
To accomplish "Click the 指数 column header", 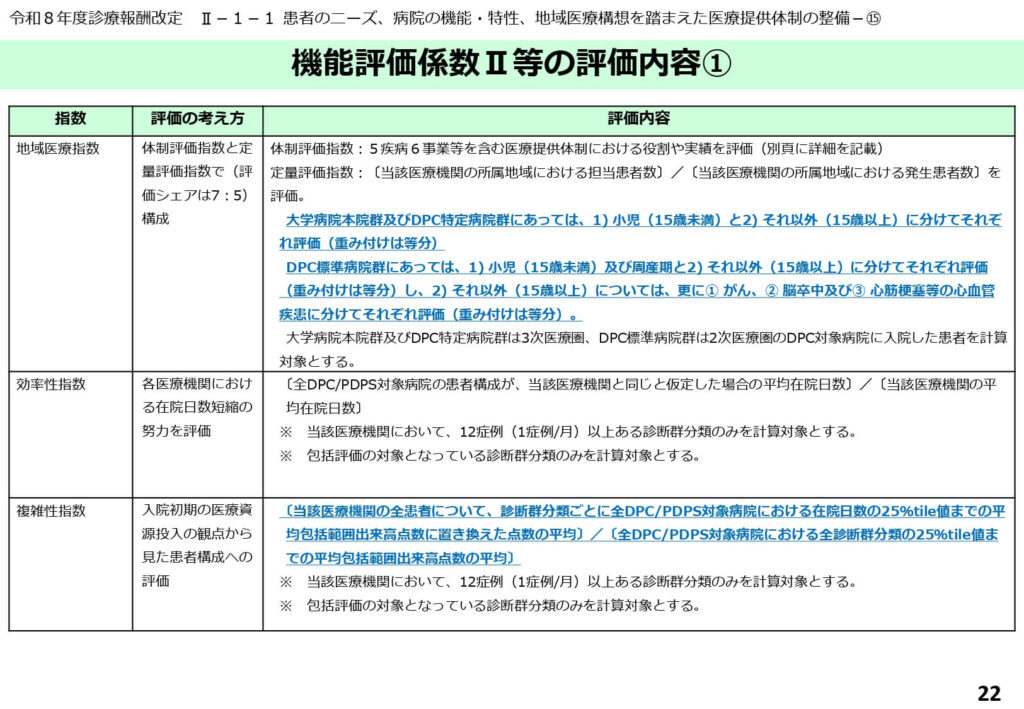I will [x=70, y=119].
